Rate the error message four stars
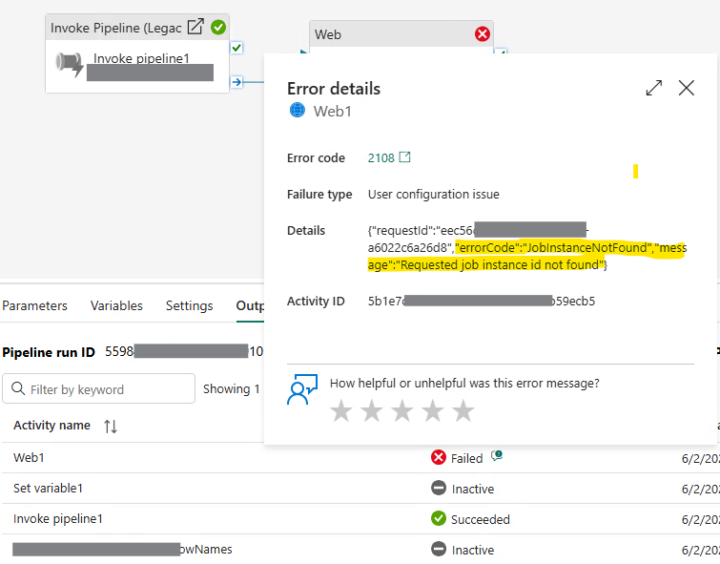 click(433, 411)
